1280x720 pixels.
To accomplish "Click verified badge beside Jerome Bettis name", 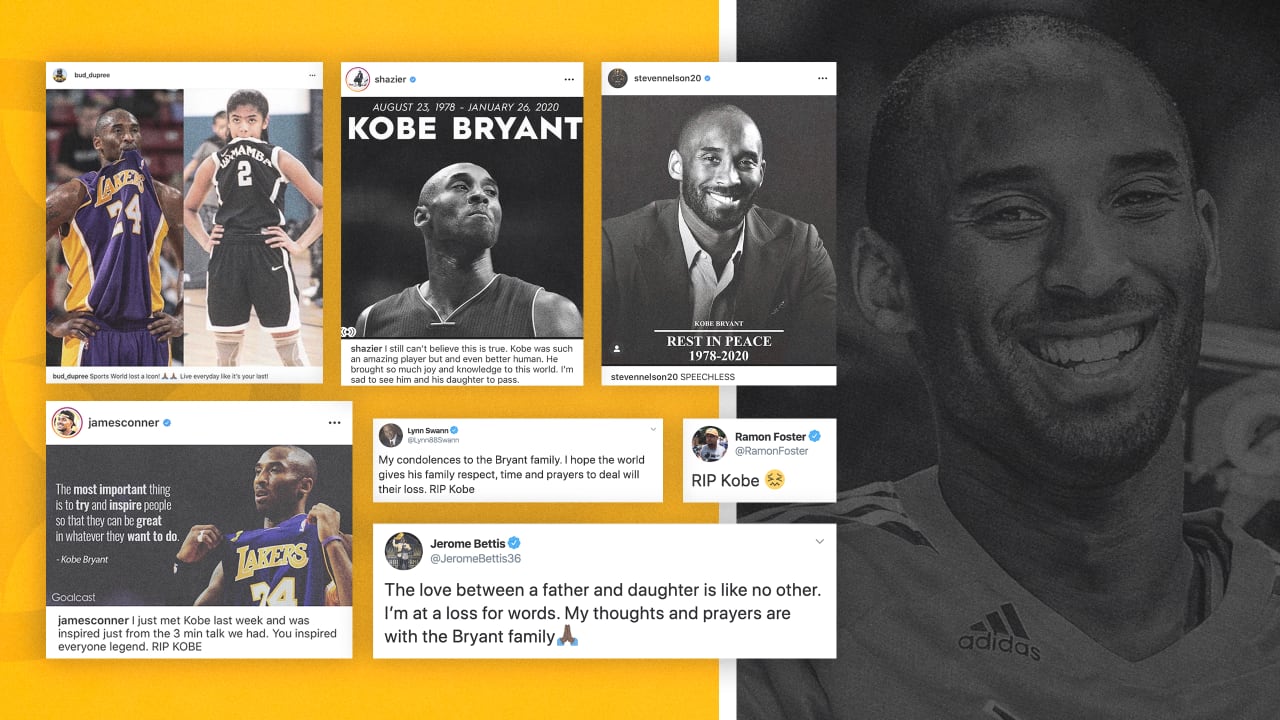I will 514,543.
